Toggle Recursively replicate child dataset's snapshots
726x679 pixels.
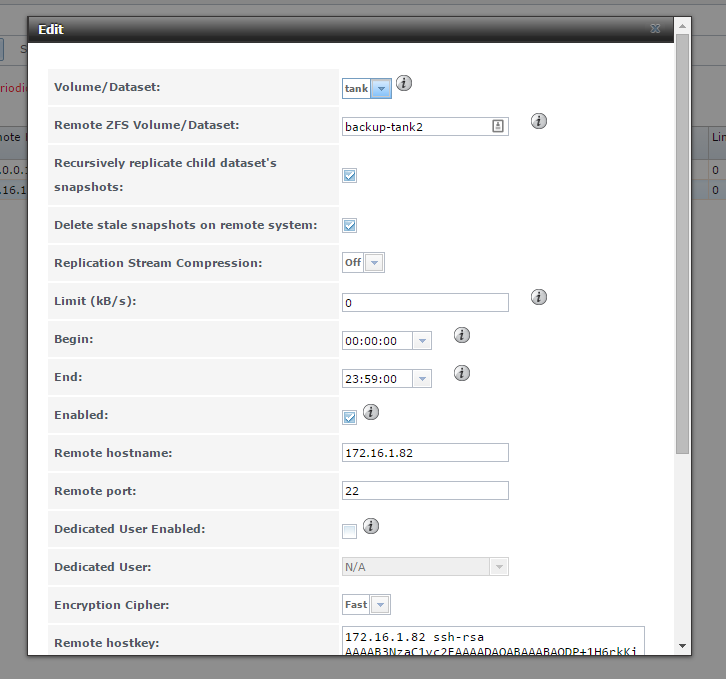click(x=350, y=176)
